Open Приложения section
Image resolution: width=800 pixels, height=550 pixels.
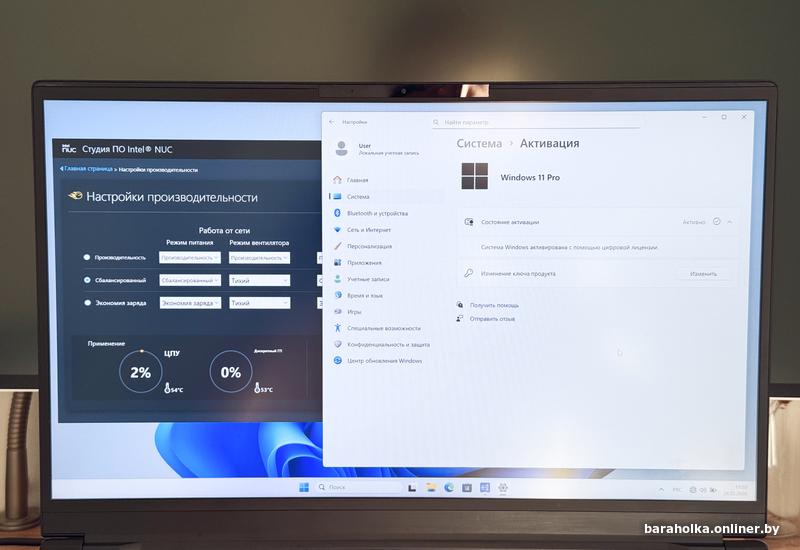point(387,262)
